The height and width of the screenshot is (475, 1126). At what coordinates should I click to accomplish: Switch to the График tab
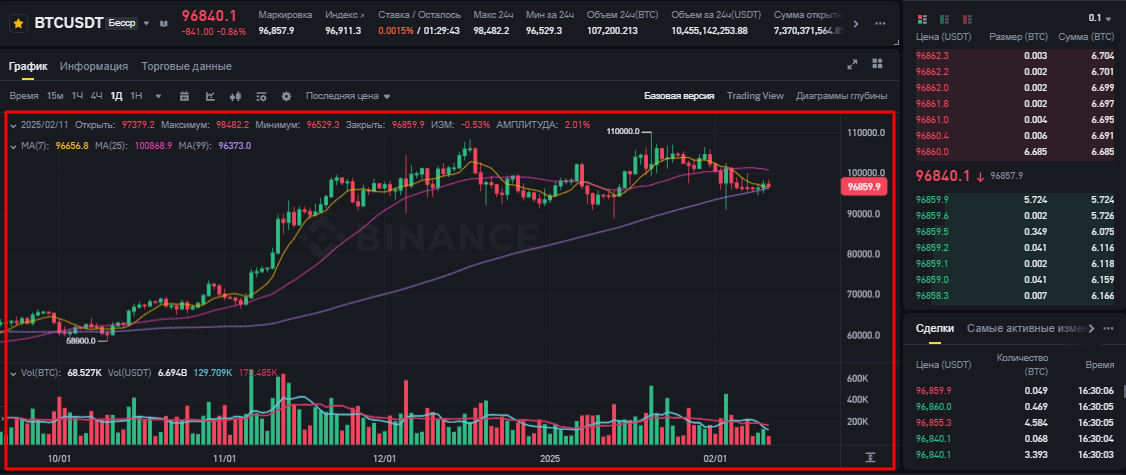28,66
